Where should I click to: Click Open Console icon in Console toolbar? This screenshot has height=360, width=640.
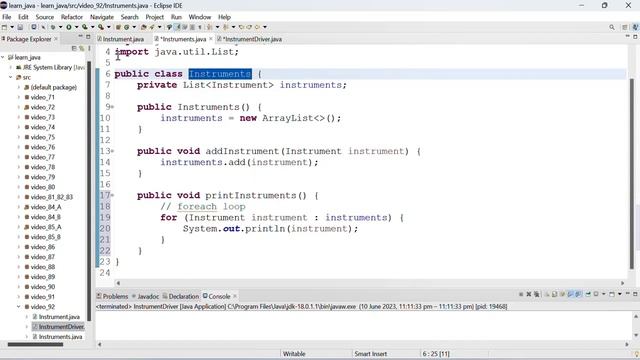[612, 294]
